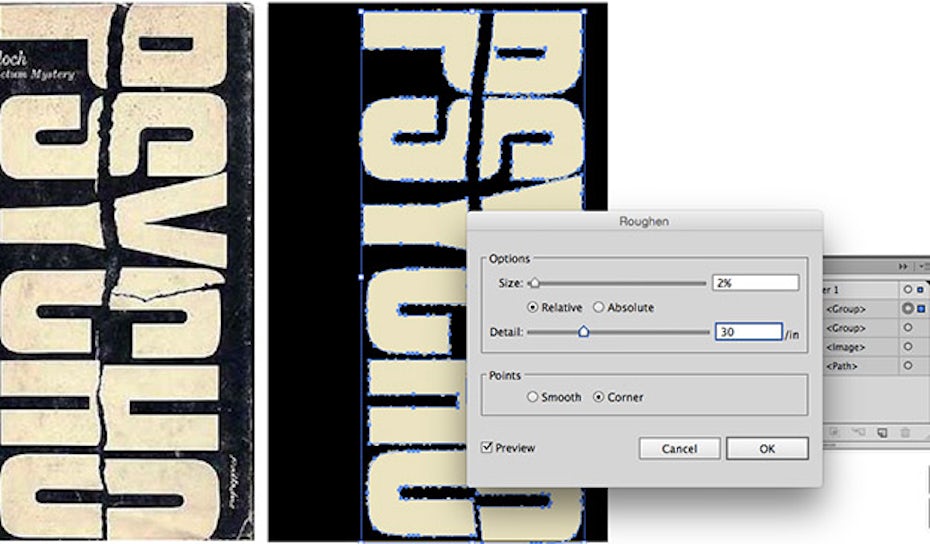
Task: Cancel the Roughen dialog
Action: 679,448
